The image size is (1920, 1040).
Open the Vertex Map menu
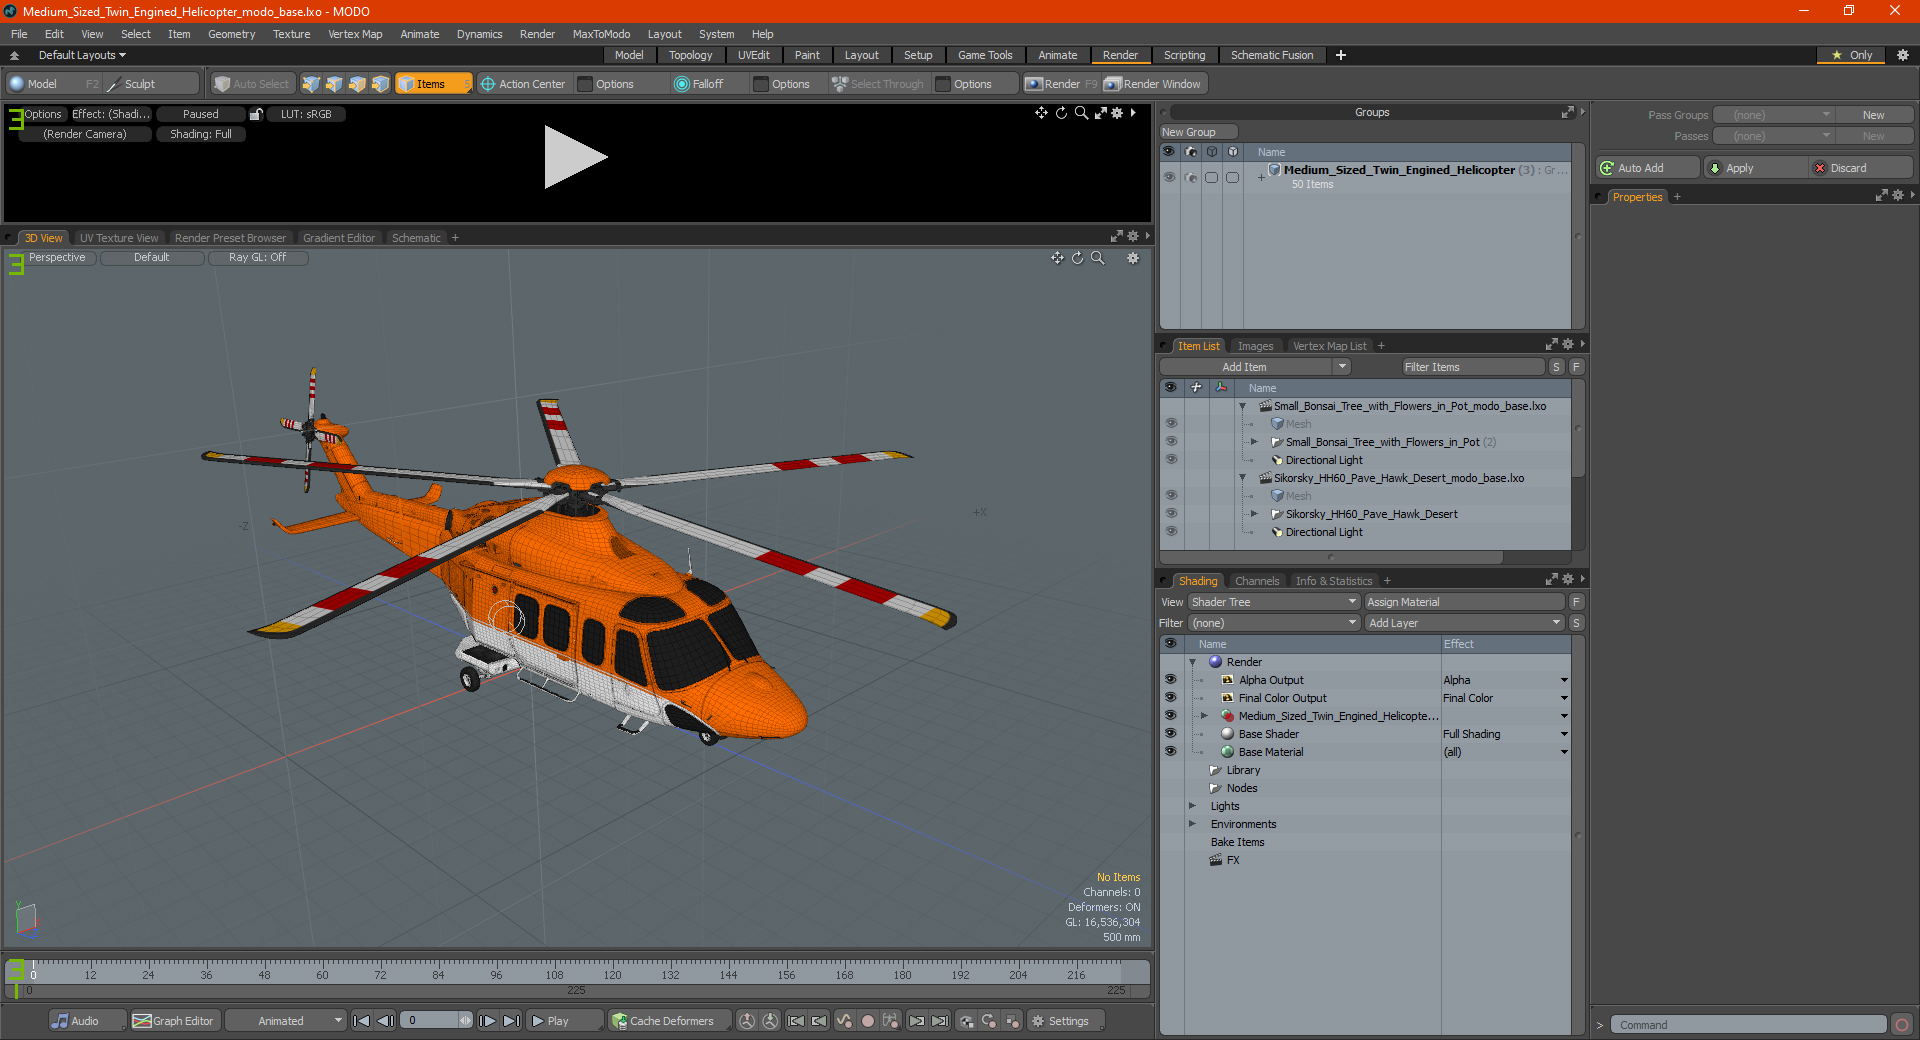[x=355, y=34]
